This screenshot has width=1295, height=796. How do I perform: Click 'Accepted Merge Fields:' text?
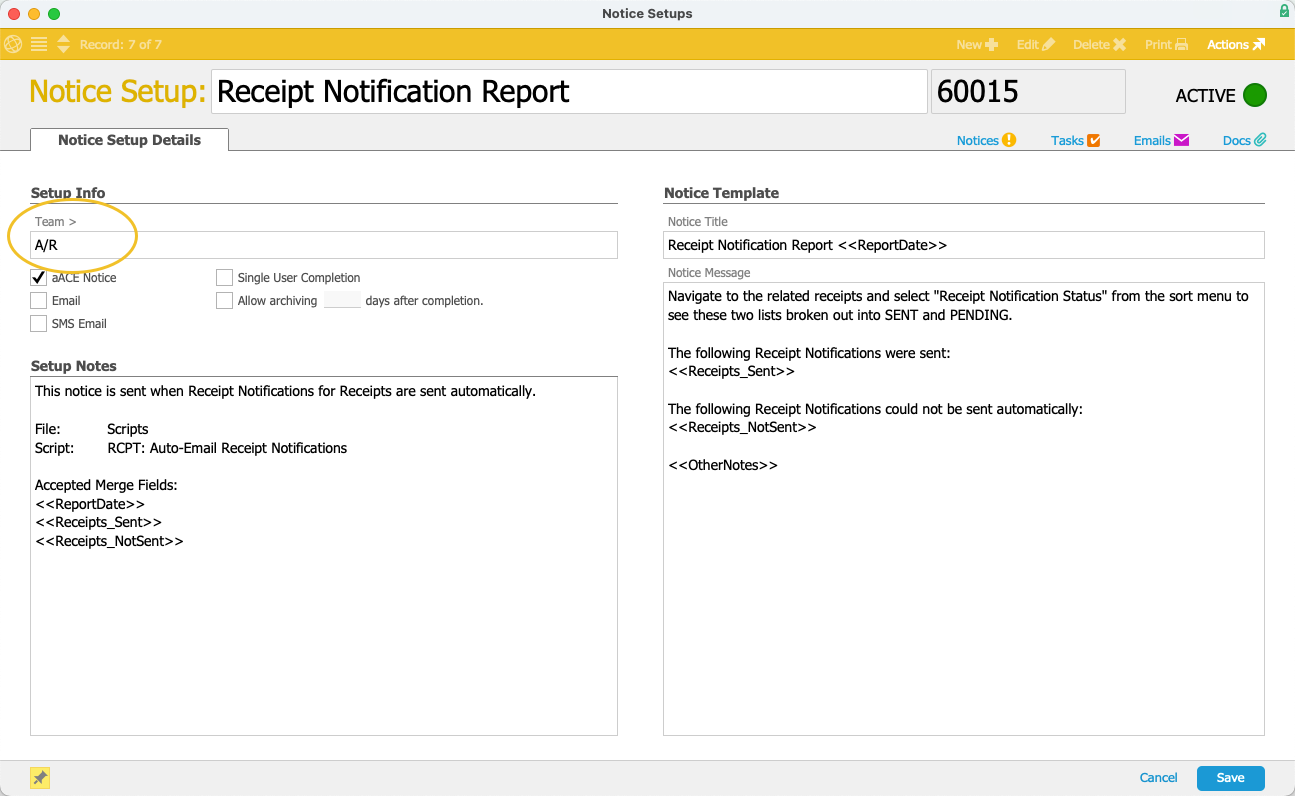coord(106,485)
